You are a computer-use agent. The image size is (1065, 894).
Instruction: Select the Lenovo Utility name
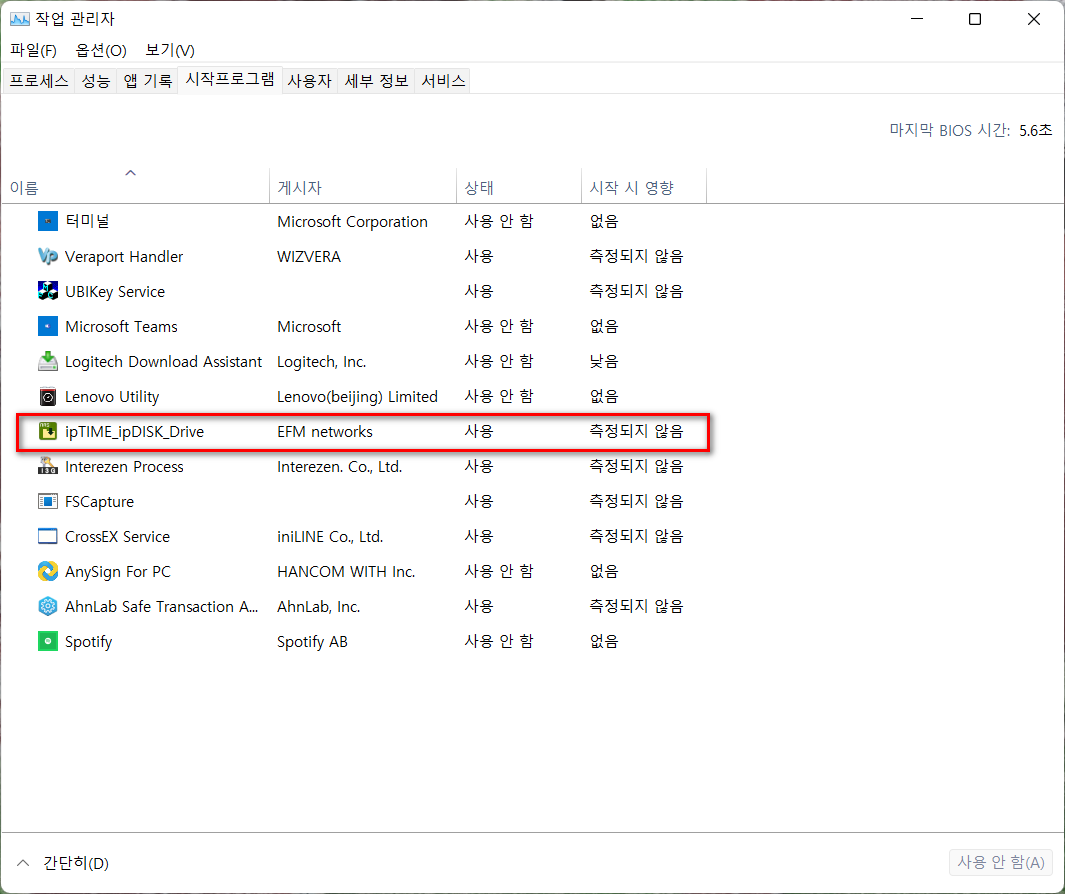pyautogui.click(x=112, y=397)
